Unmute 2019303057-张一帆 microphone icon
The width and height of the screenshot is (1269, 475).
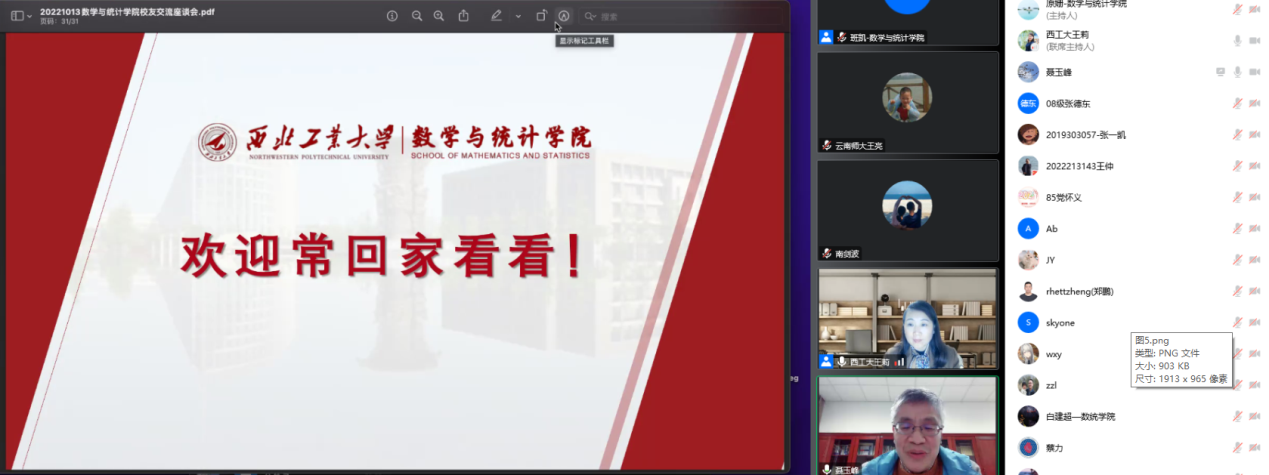coord(1238,134)
